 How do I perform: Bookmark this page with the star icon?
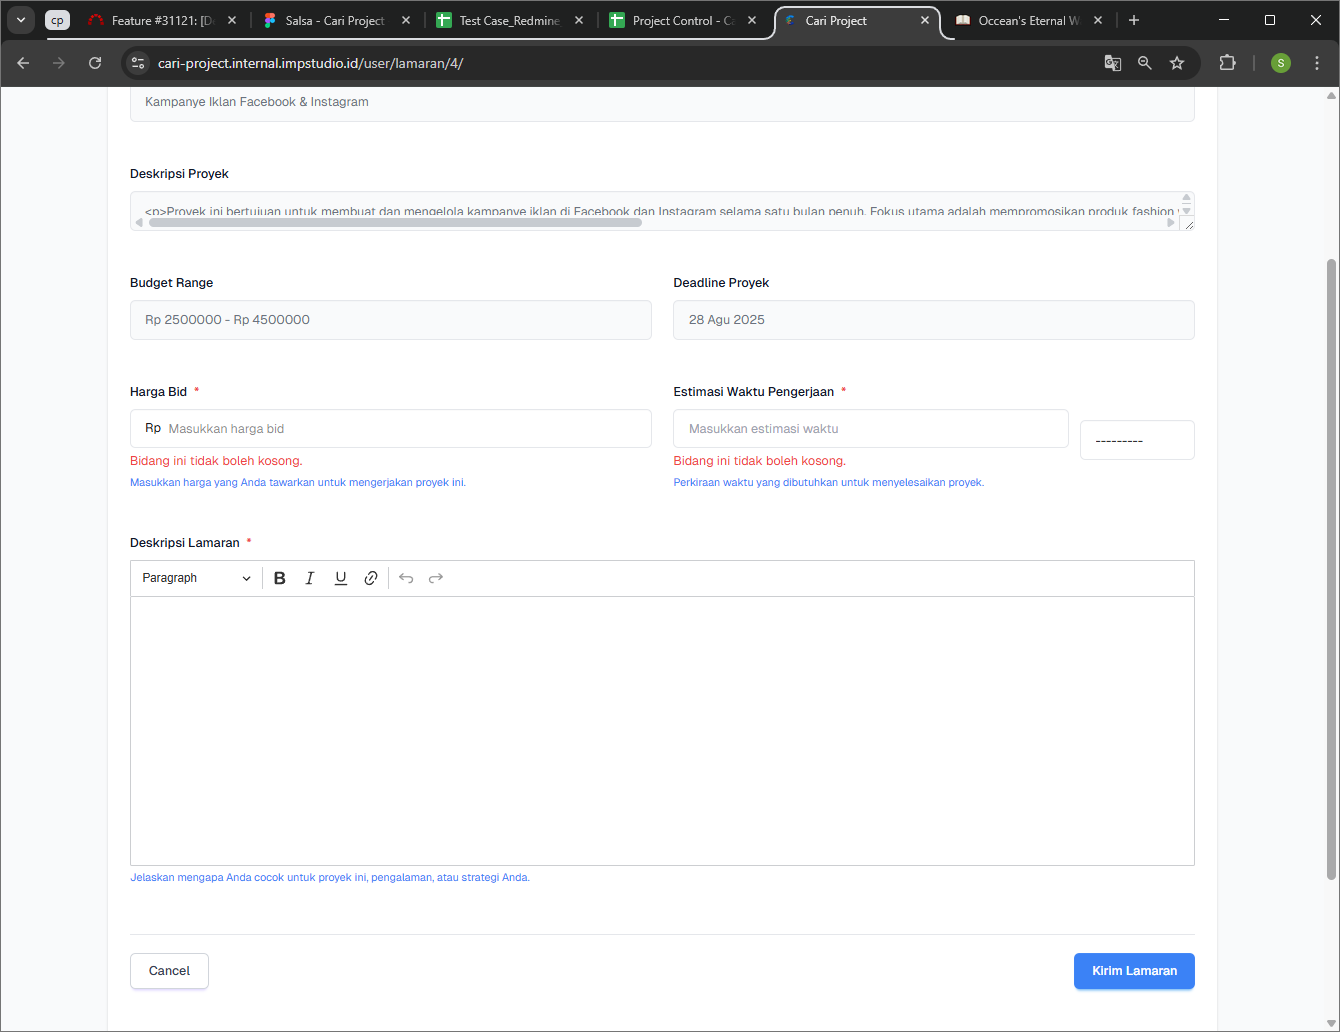1177,63
